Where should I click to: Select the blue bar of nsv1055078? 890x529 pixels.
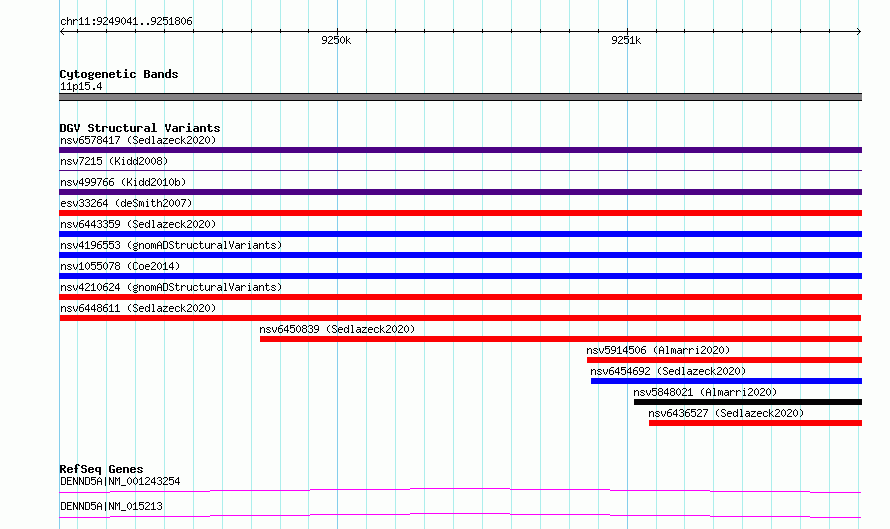pos(460,276)
